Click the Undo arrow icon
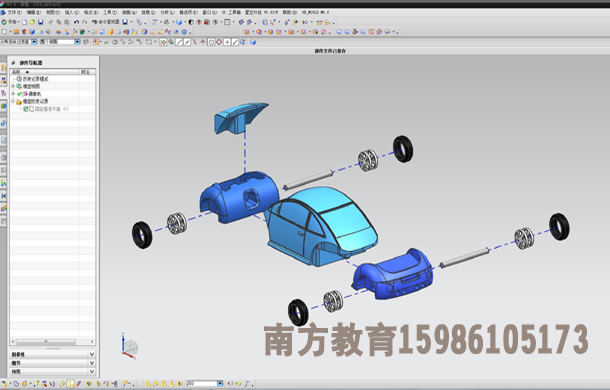This screenshot has height=390, width=610. (x=76, y=22)
